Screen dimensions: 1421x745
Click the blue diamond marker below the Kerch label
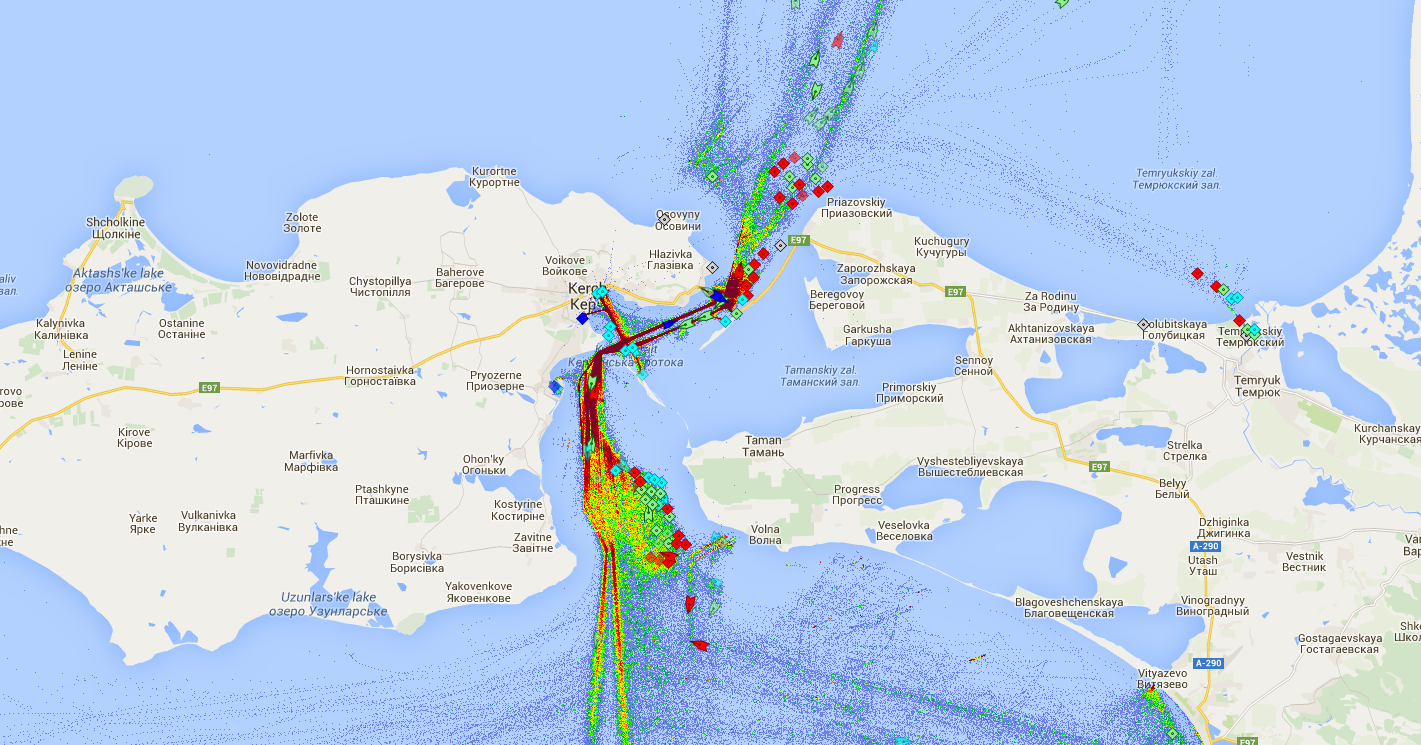pyautogui.click(x=582, y=318)
